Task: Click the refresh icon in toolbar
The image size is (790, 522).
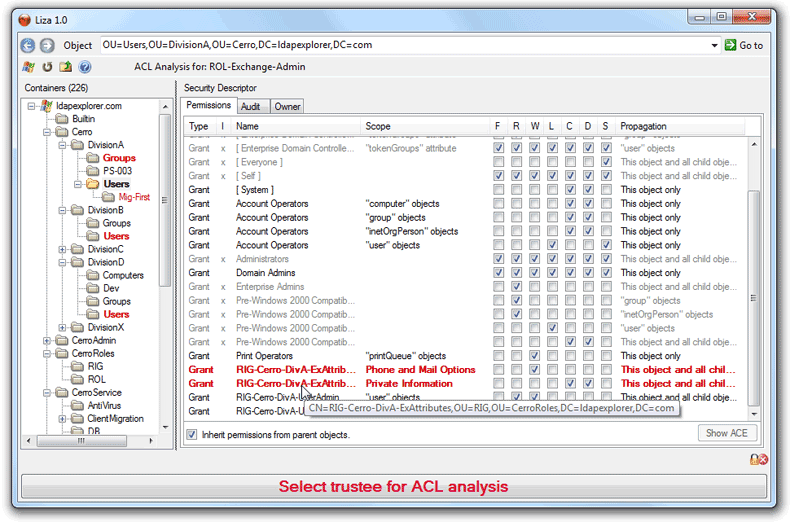Action: tap(46, 67)
